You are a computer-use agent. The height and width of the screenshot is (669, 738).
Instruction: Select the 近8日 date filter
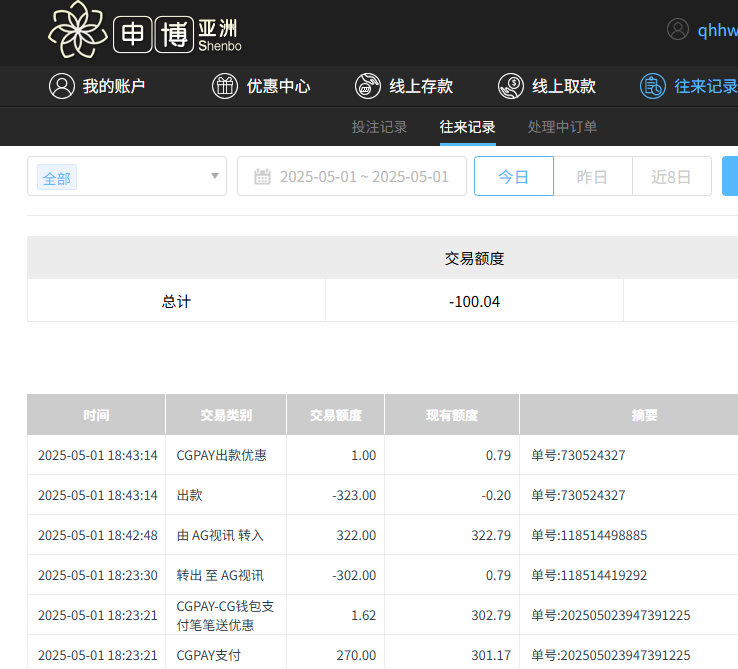671,177
